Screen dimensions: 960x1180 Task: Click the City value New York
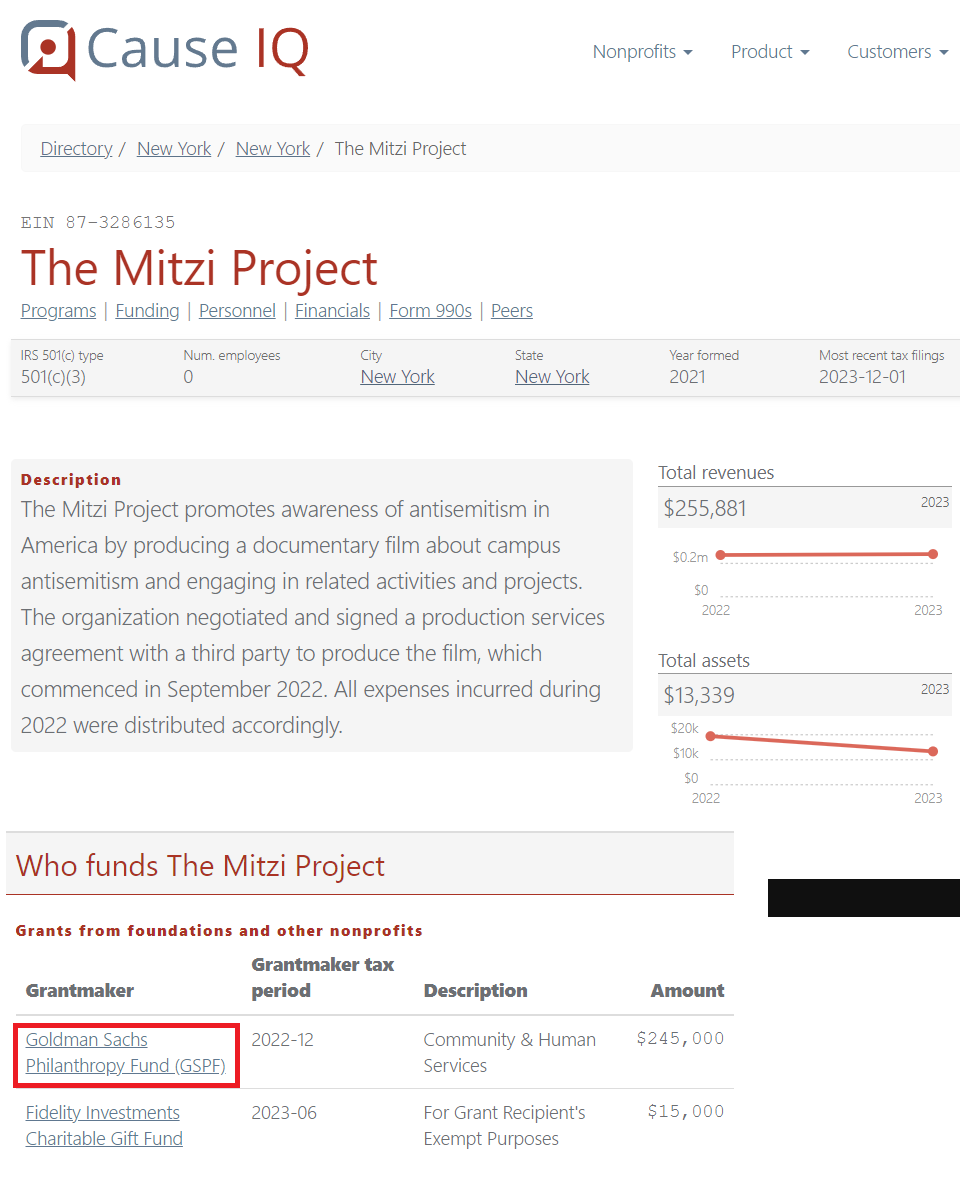coord(397,377)
